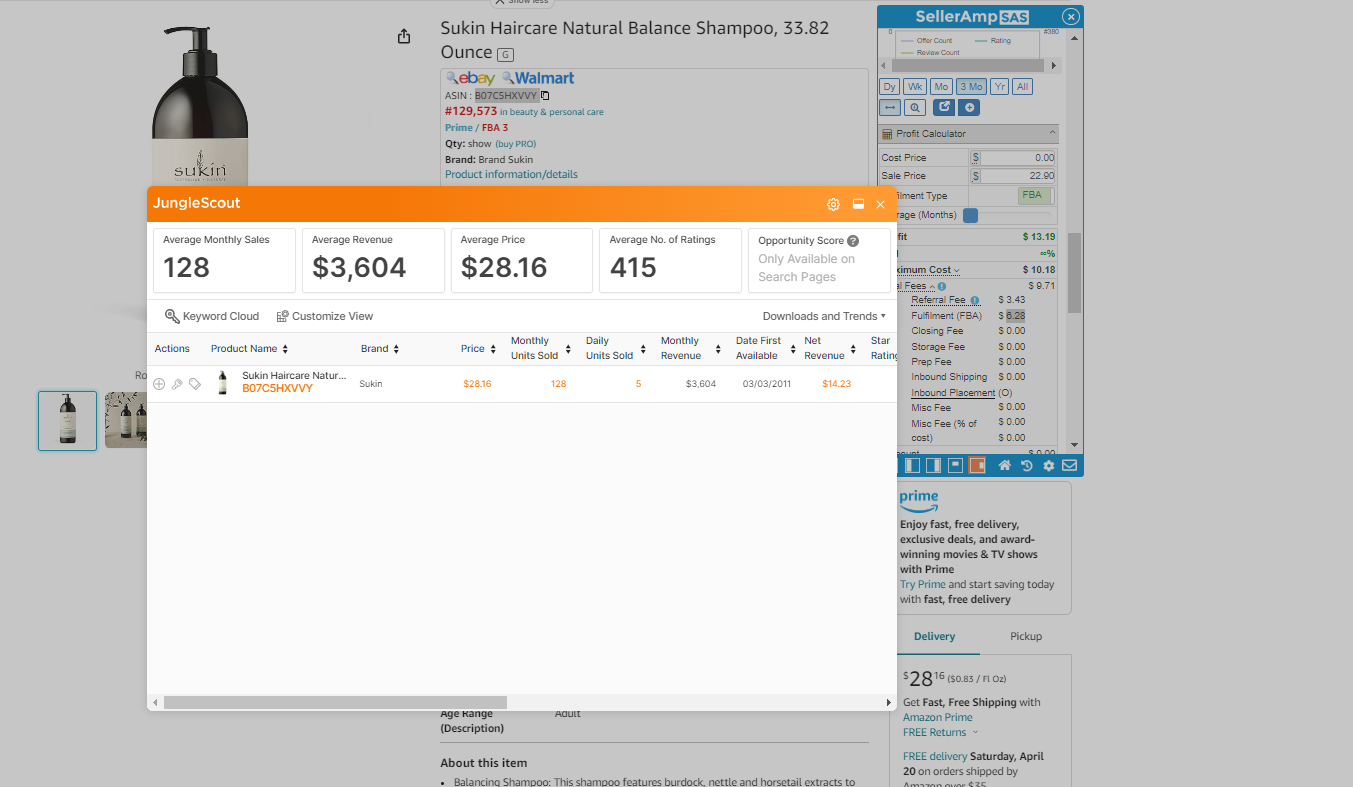Click the SellerAmp envelope mail icon
The width and height of the screenshot is (1353, 787).
pos(1070,466)
